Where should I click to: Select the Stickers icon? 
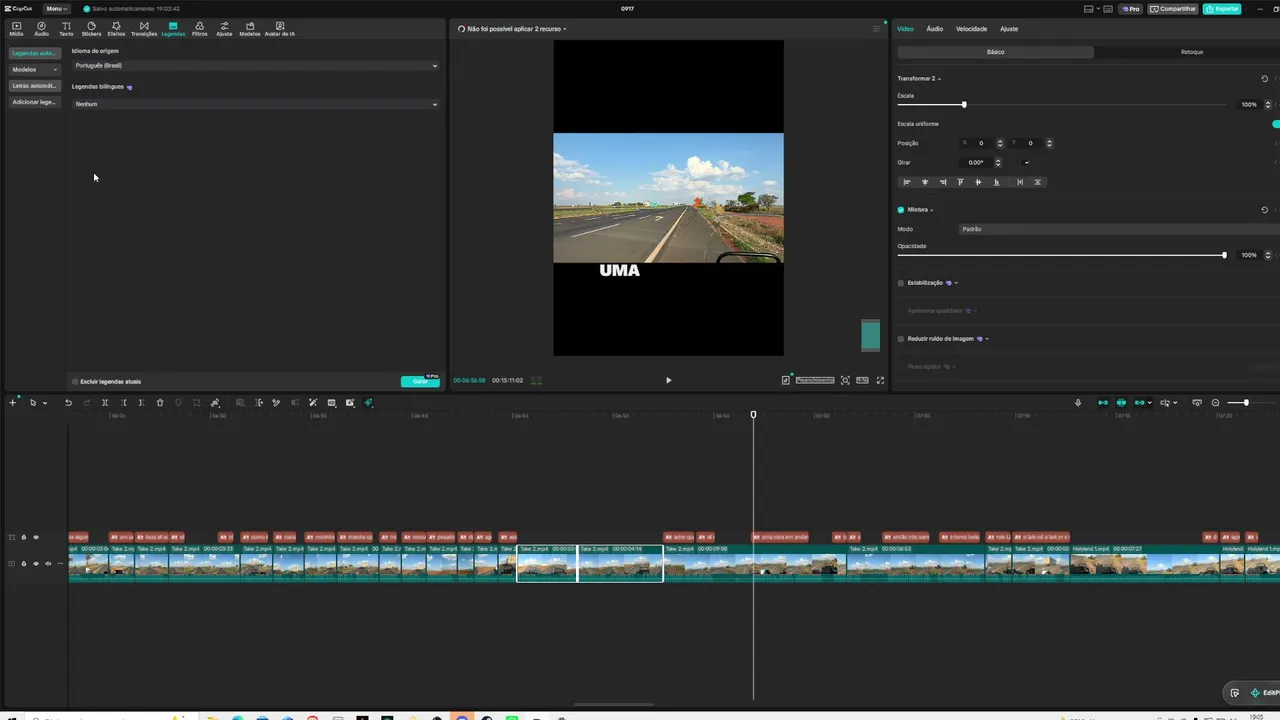pyautogui.click(x=91, y=29)
